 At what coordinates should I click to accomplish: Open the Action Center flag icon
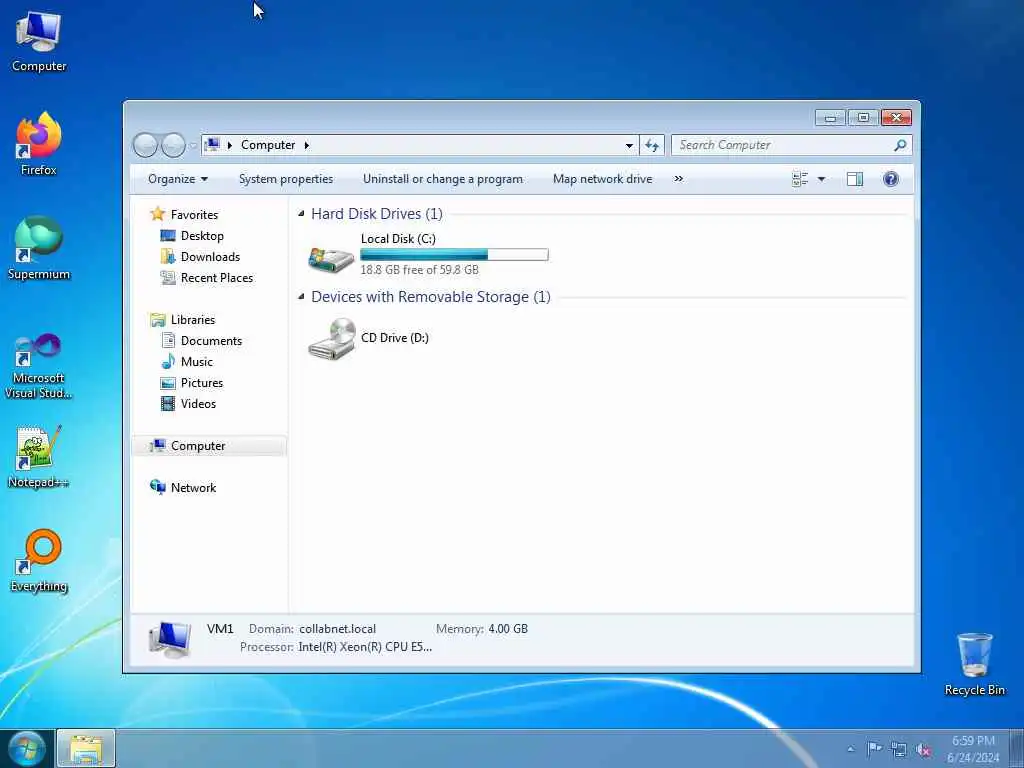click(x=874, y=749)
